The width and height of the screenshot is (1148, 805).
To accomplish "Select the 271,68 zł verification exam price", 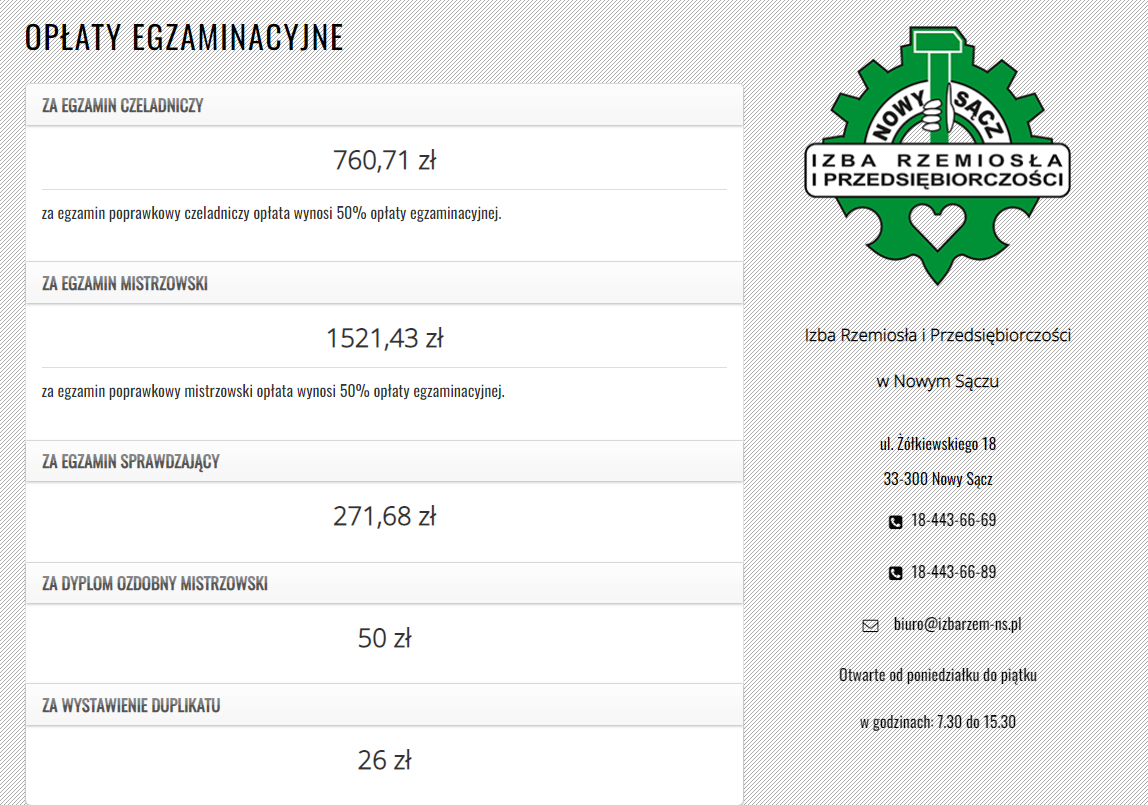I will click(x=385, y=517).
